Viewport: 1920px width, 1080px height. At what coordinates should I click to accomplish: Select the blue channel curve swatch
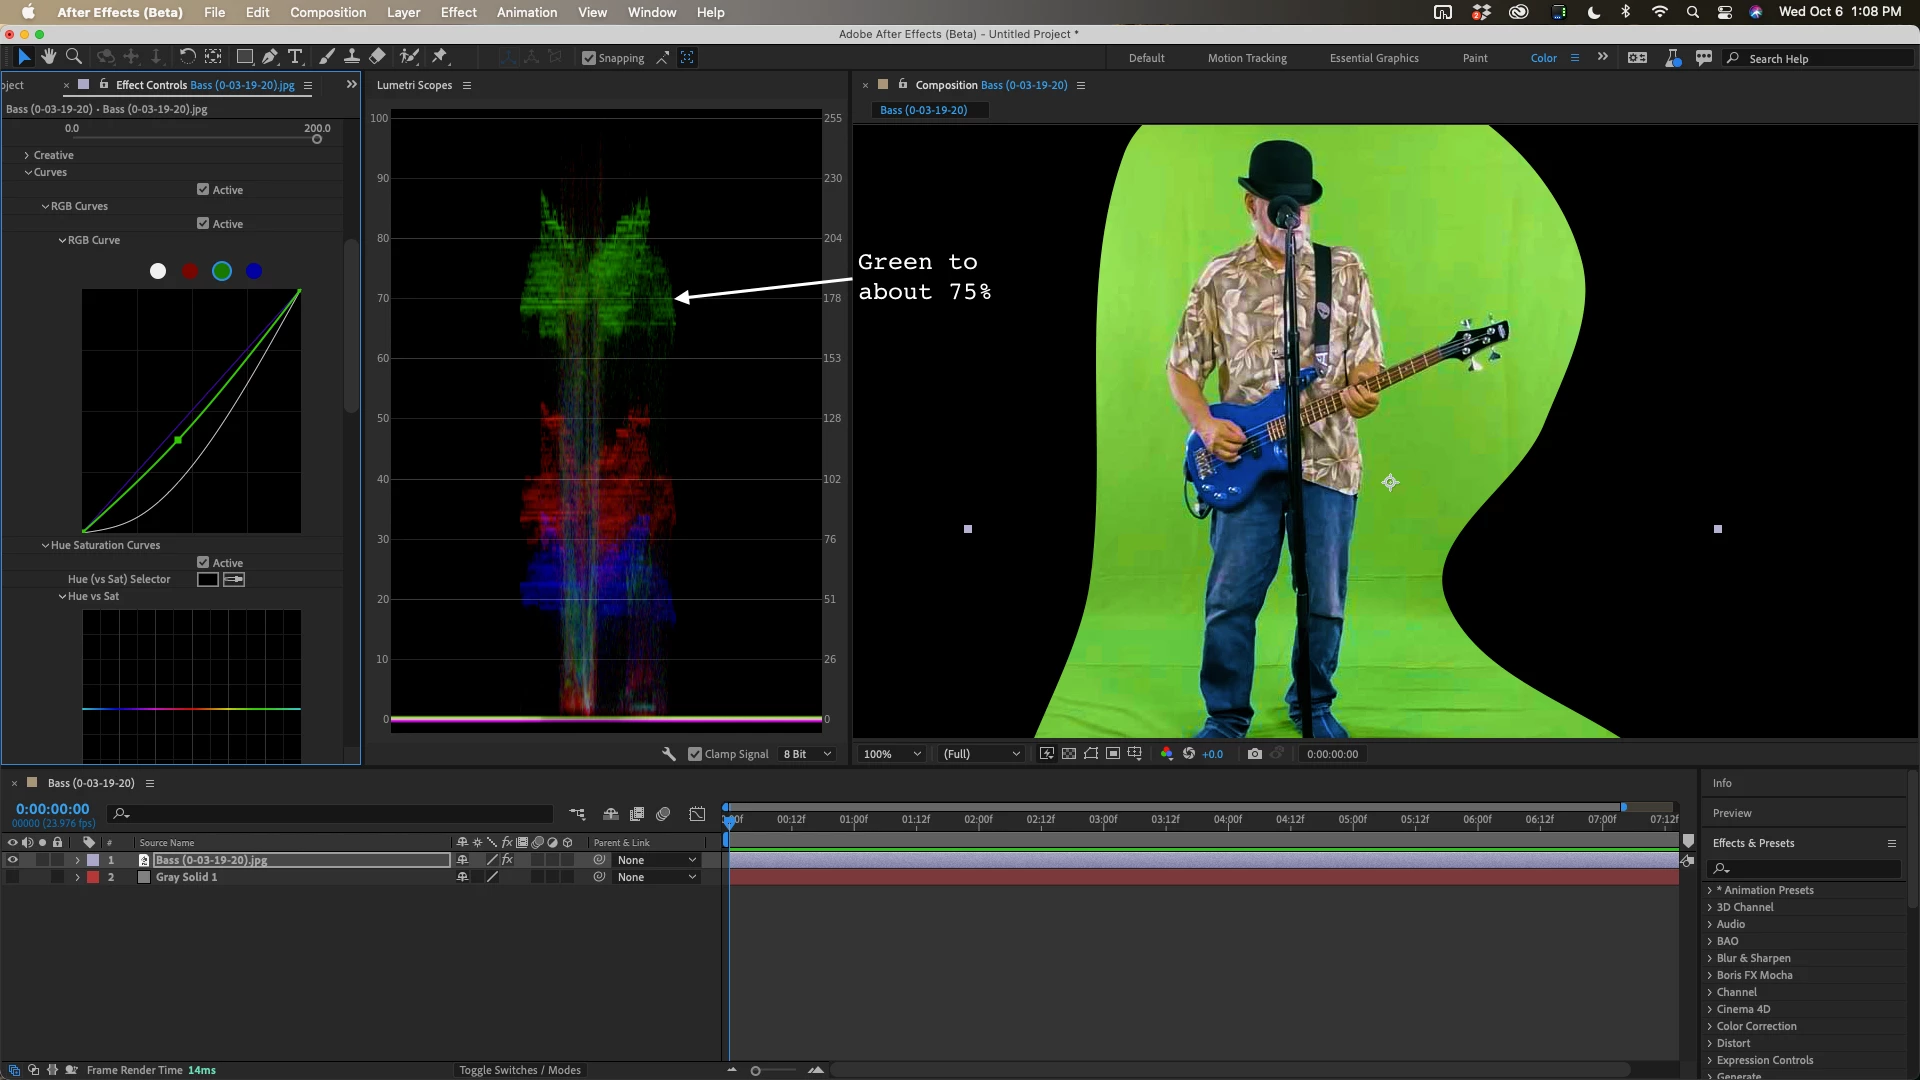pos(254,271)
